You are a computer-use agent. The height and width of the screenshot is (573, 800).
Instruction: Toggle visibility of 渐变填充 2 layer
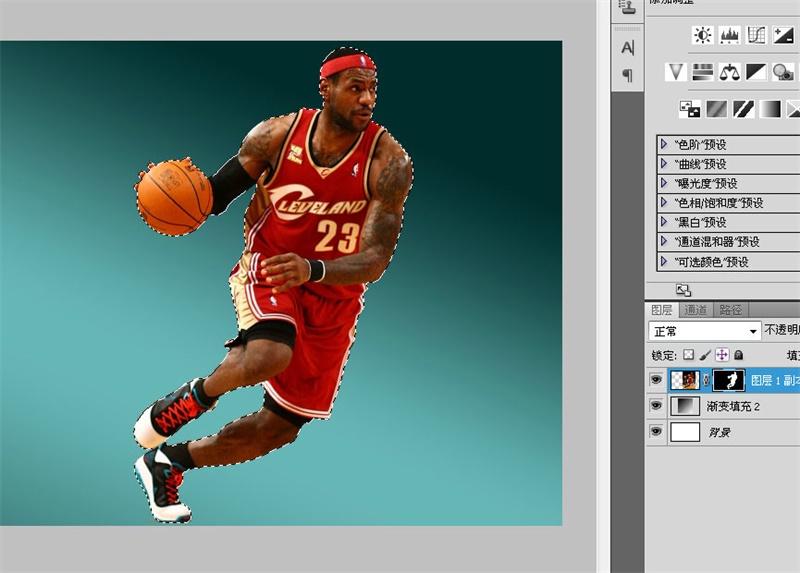tap(656, 406)
